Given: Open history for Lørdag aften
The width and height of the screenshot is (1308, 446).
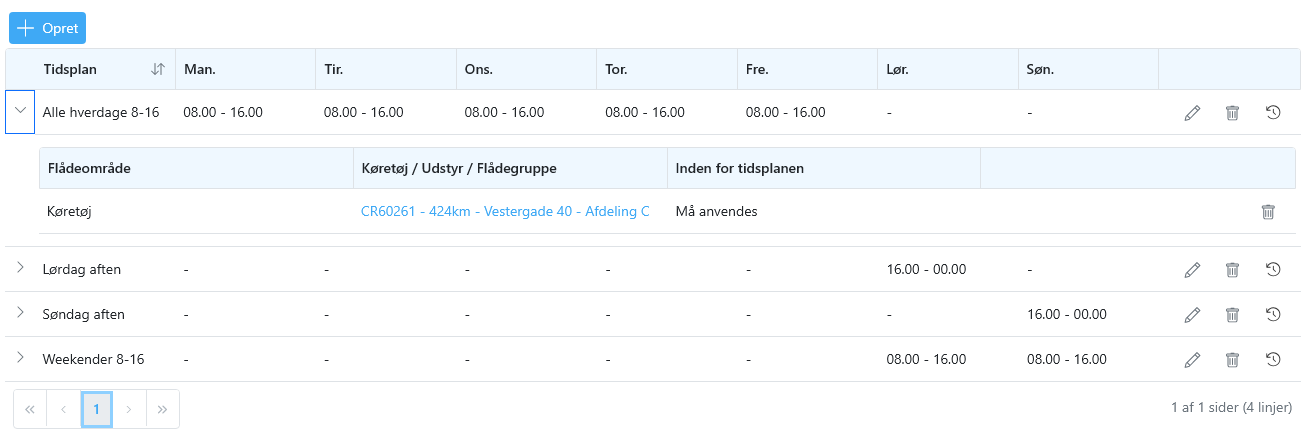Looking at the screenshot, I should pos(1273,269).
